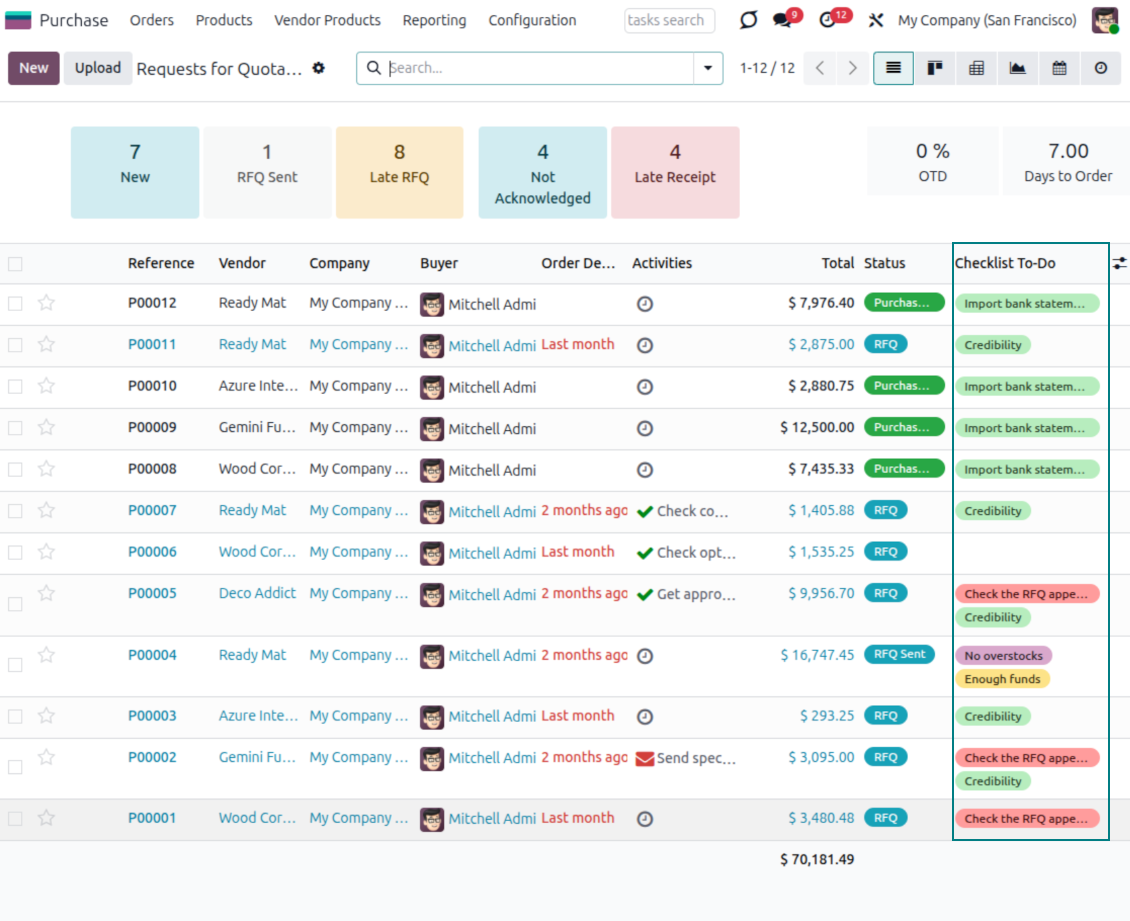Click inside the Search field

click(x=500, y=68)
